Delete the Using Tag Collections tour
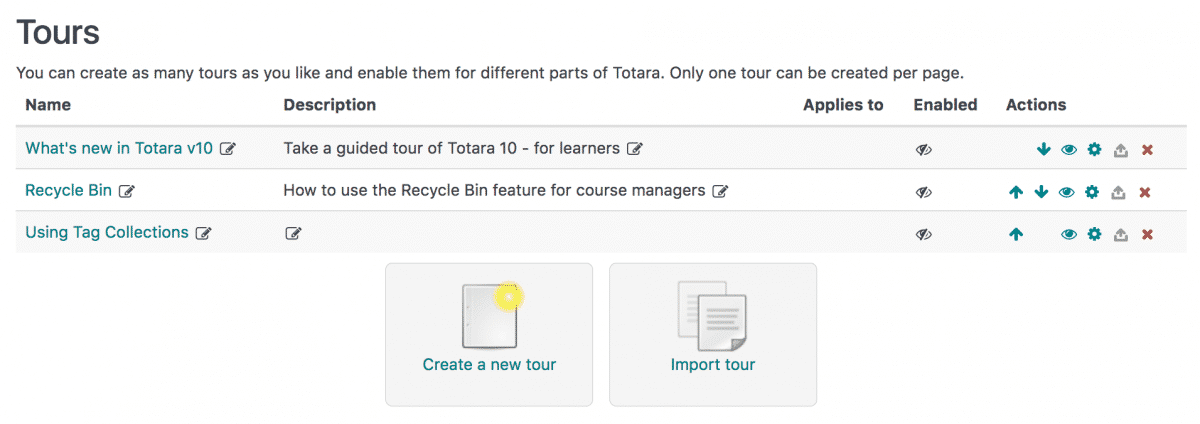 pos(1148,234)
